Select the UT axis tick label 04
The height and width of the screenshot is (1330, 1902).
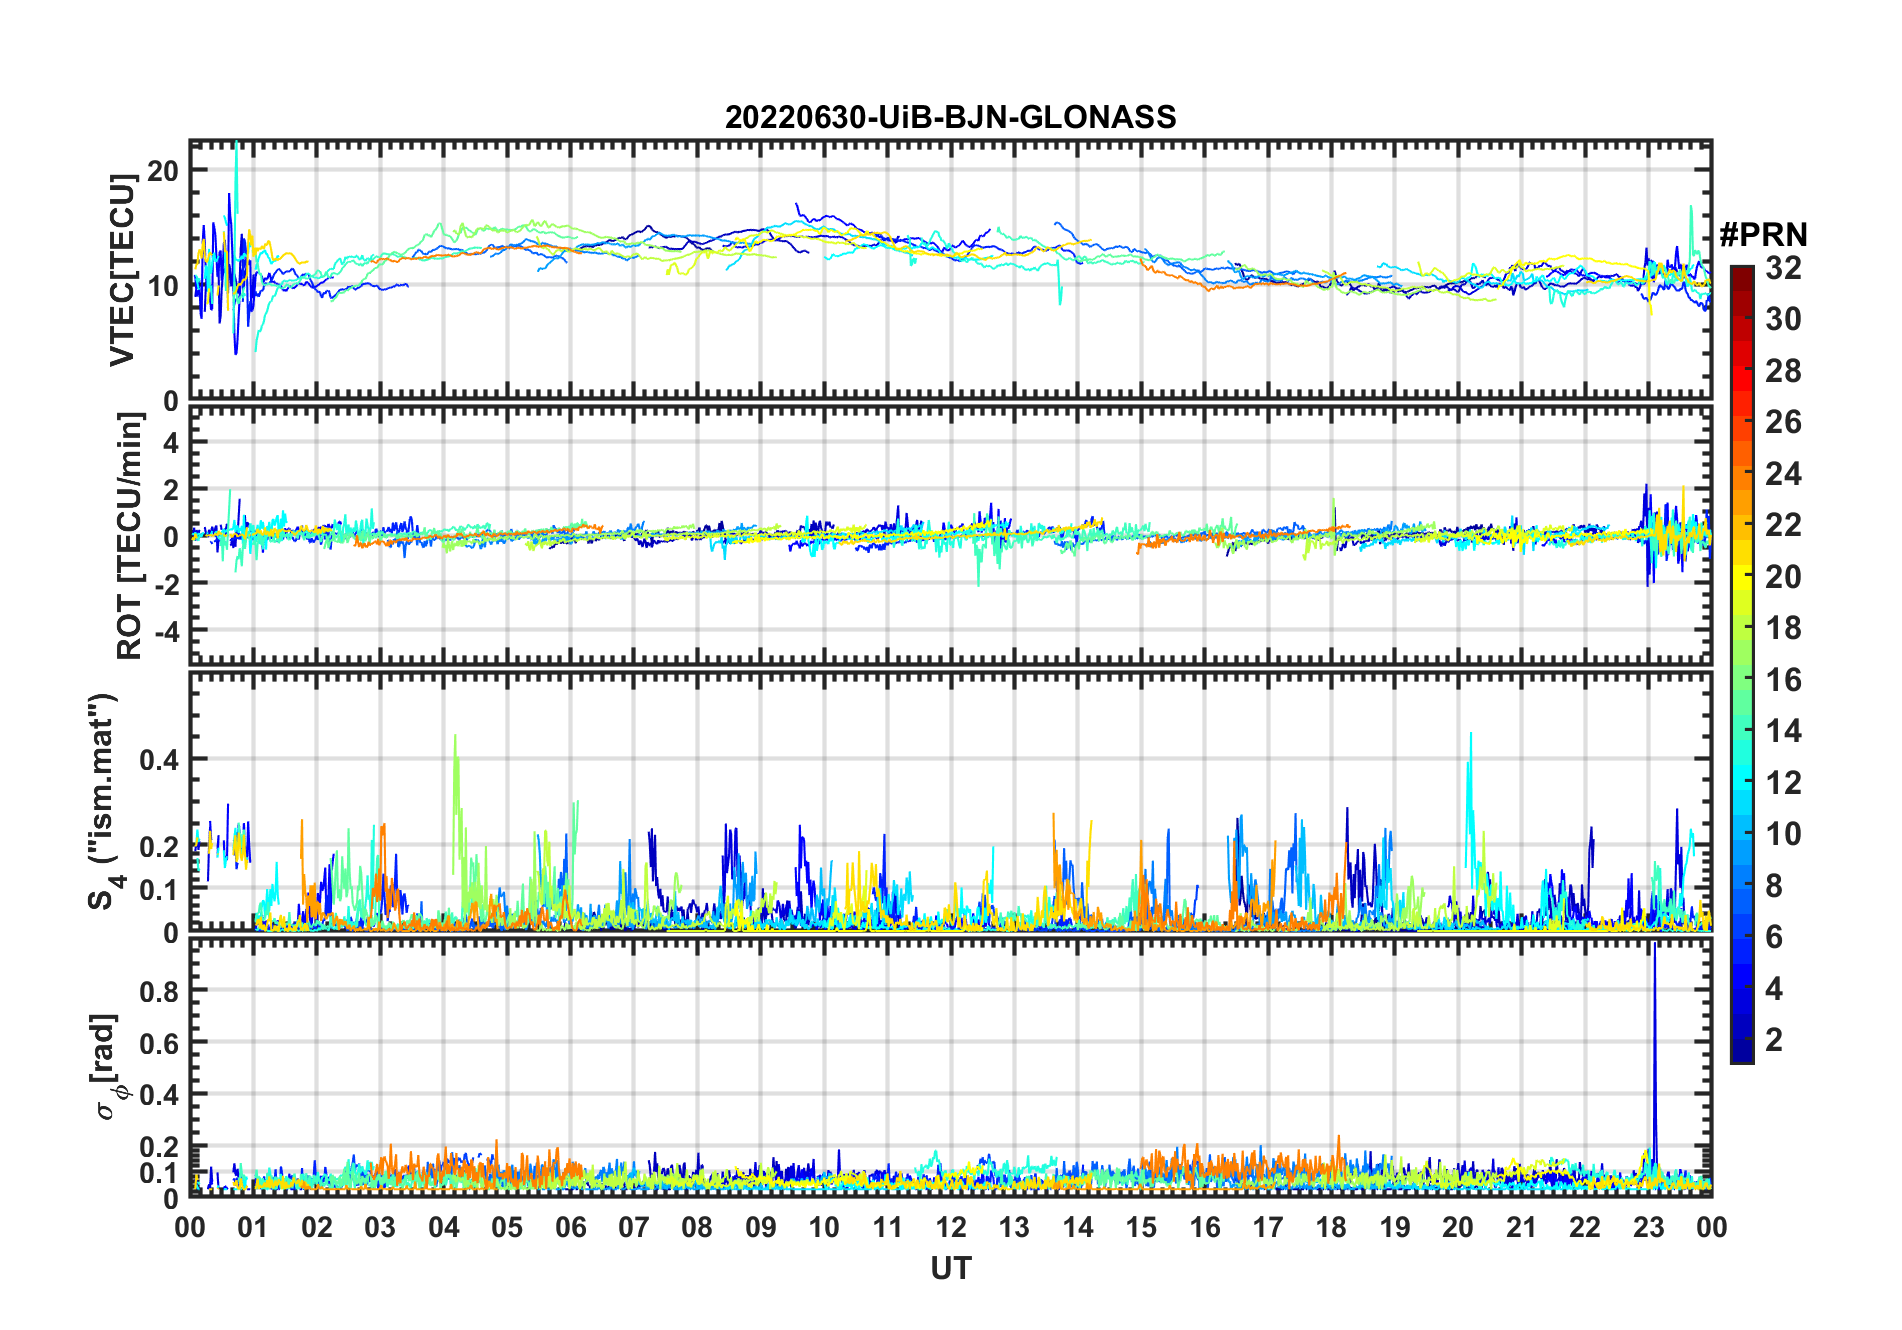coord(444,1227)
